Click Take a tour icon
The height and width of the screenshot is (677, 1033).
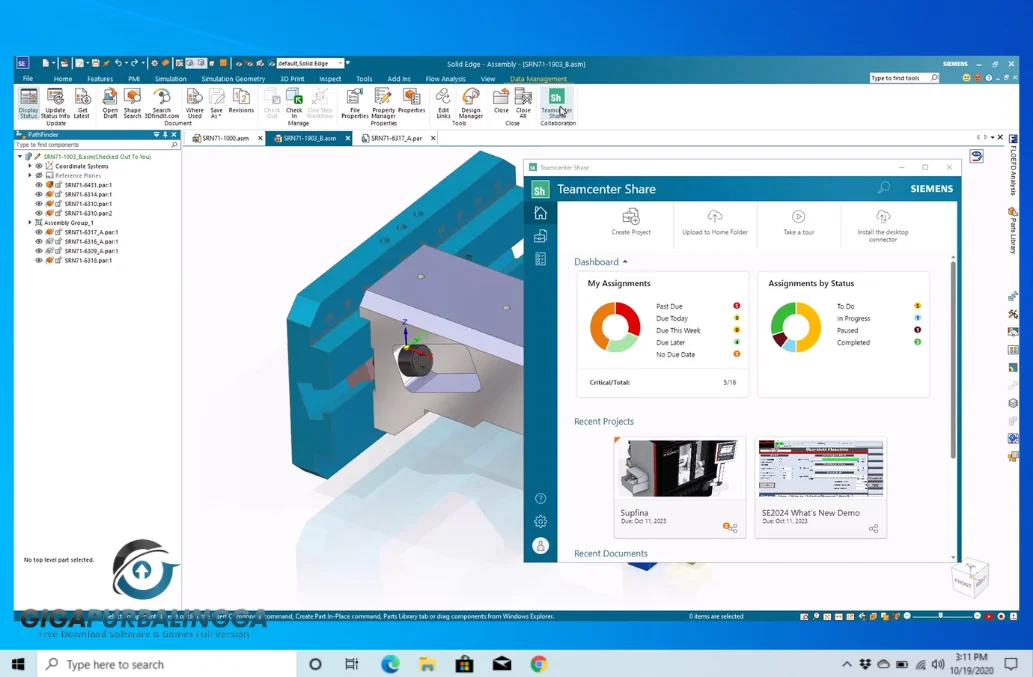point(798,222)
